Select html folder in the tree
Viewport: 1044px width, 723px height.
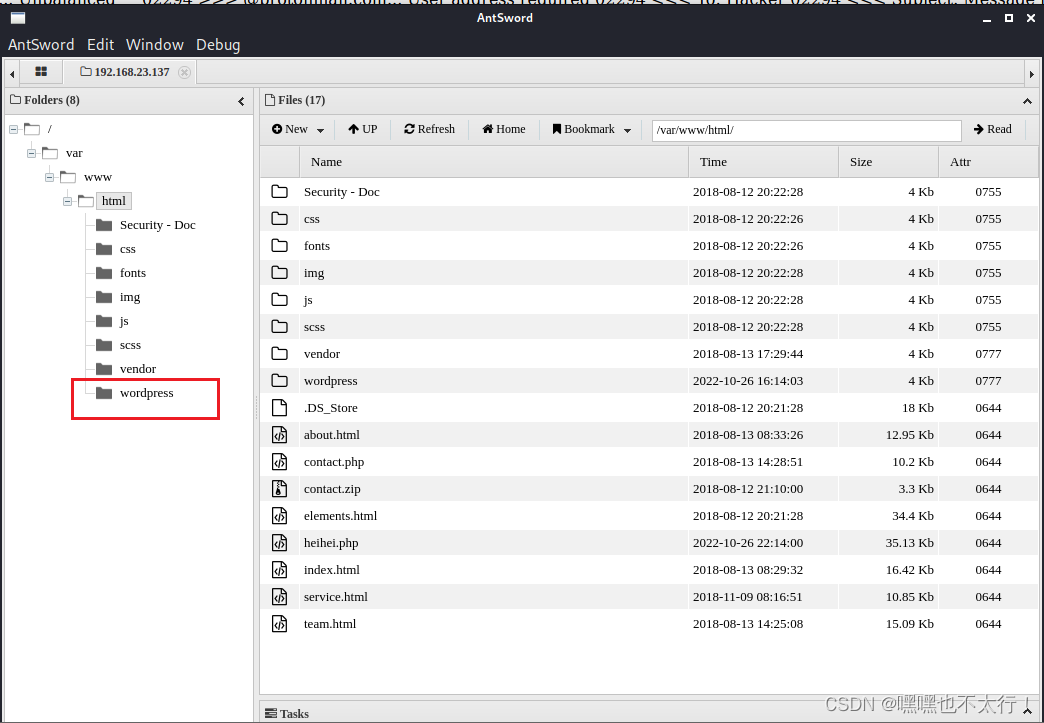tap(114, 201)
